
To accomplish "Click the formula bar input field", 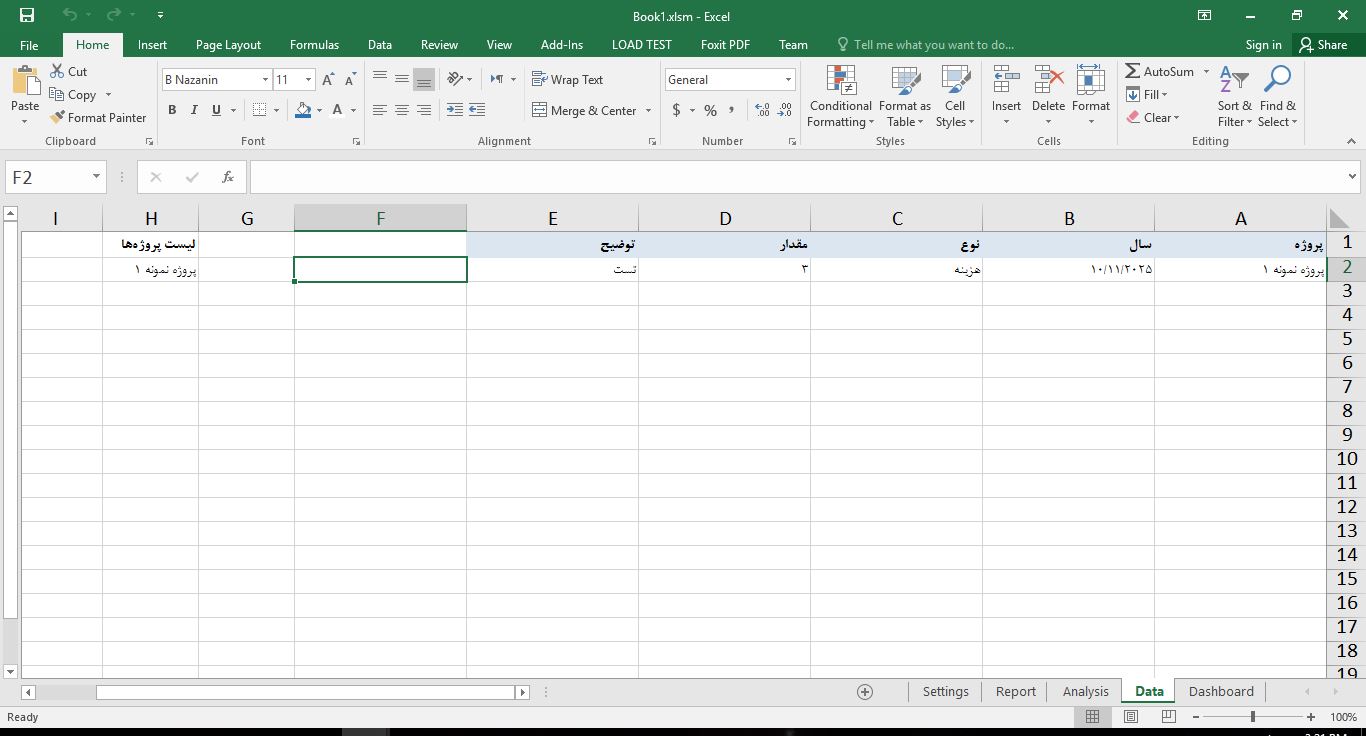I will pos(796,177).
